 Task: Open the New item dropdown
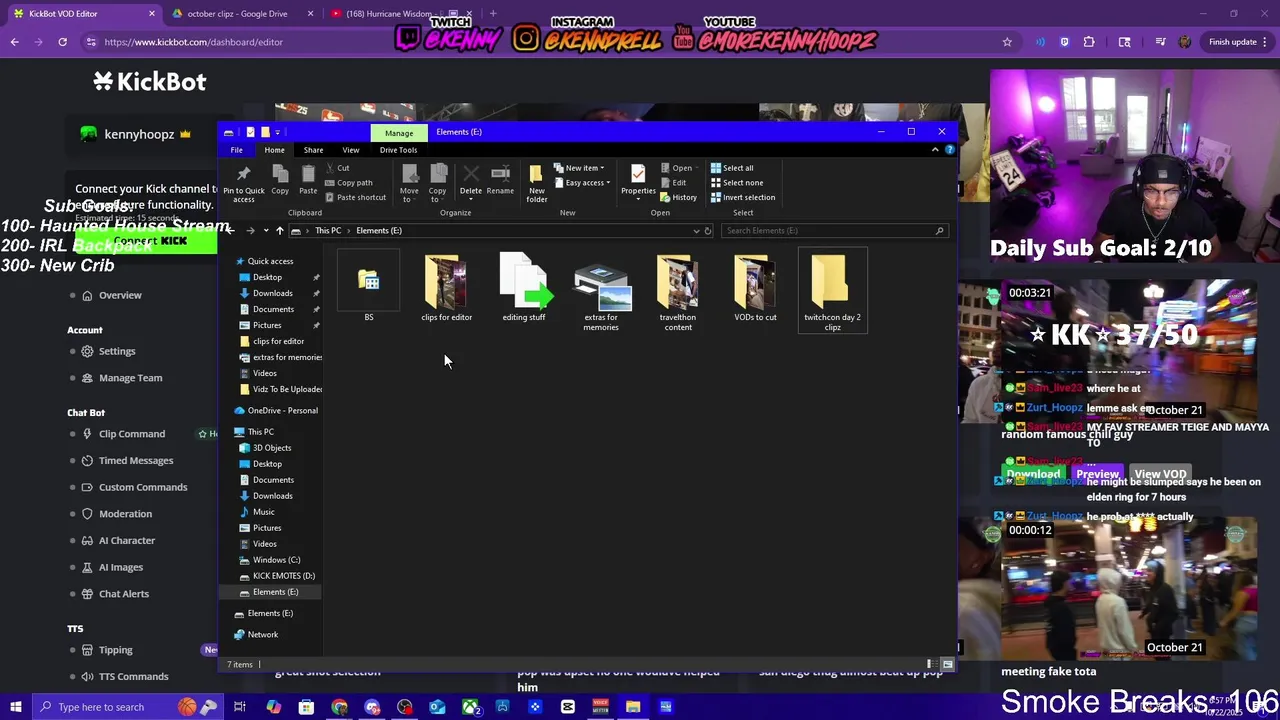pyautogui.click(x=579, y=168)
